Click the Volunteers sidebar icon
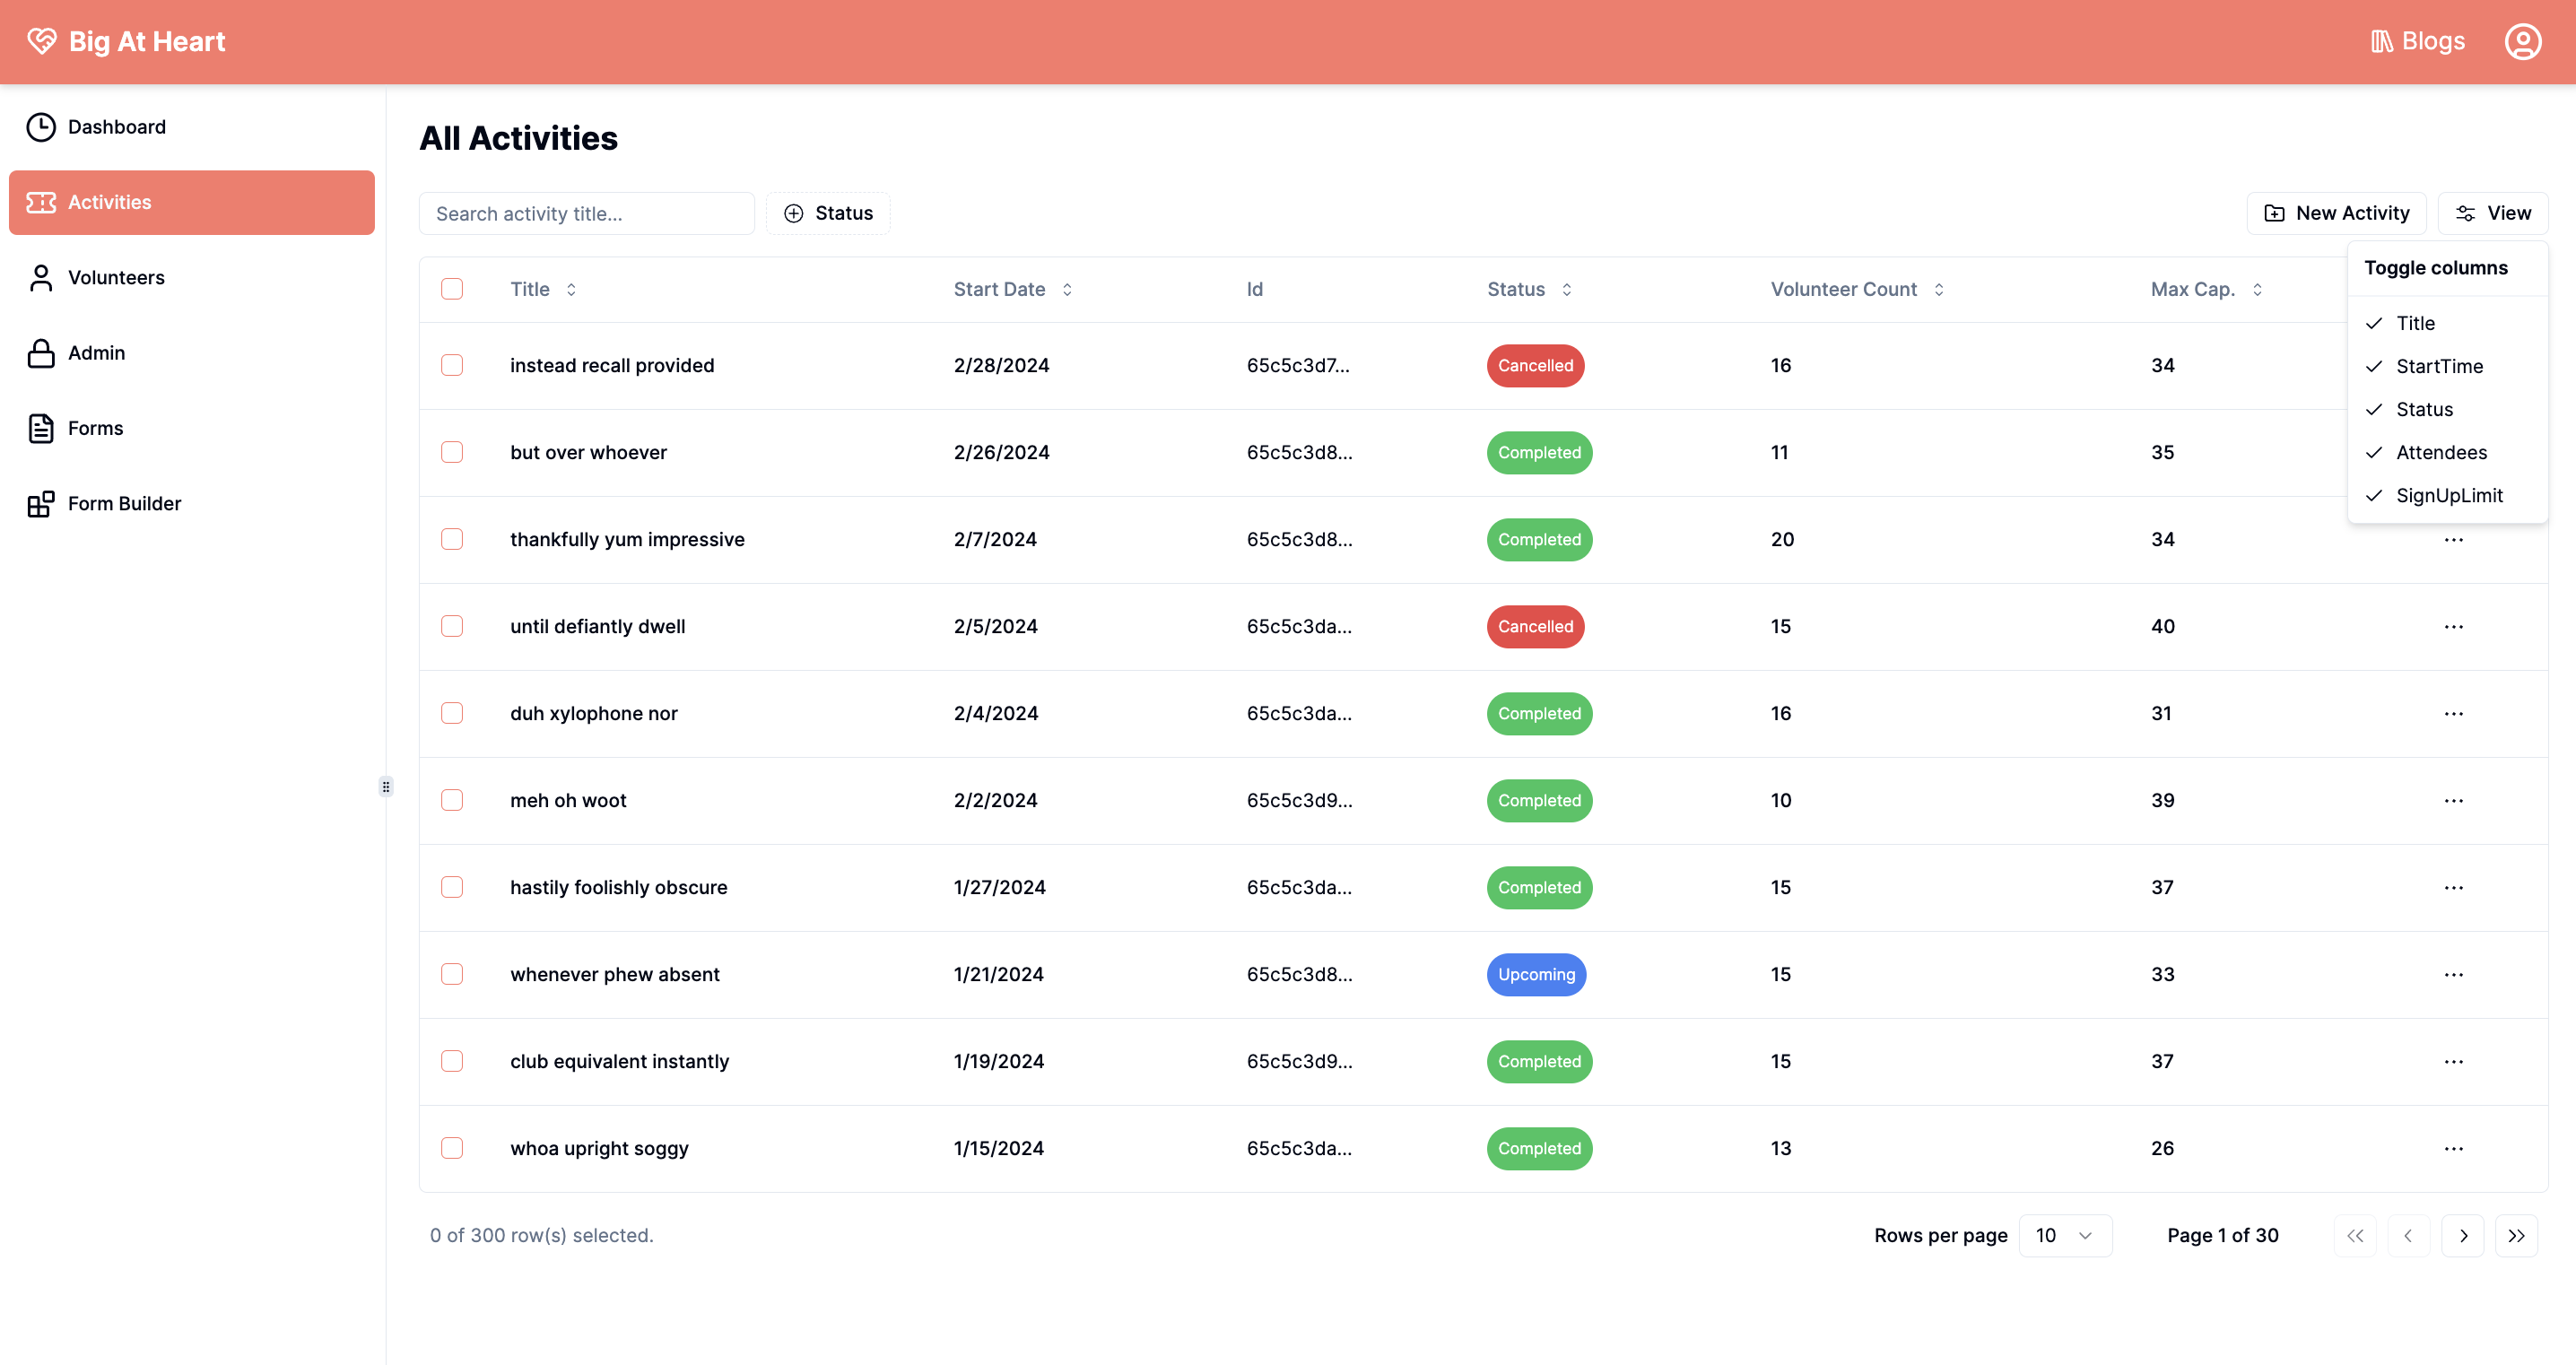This screenshot has width=2576, height=1365. [41, 276]
